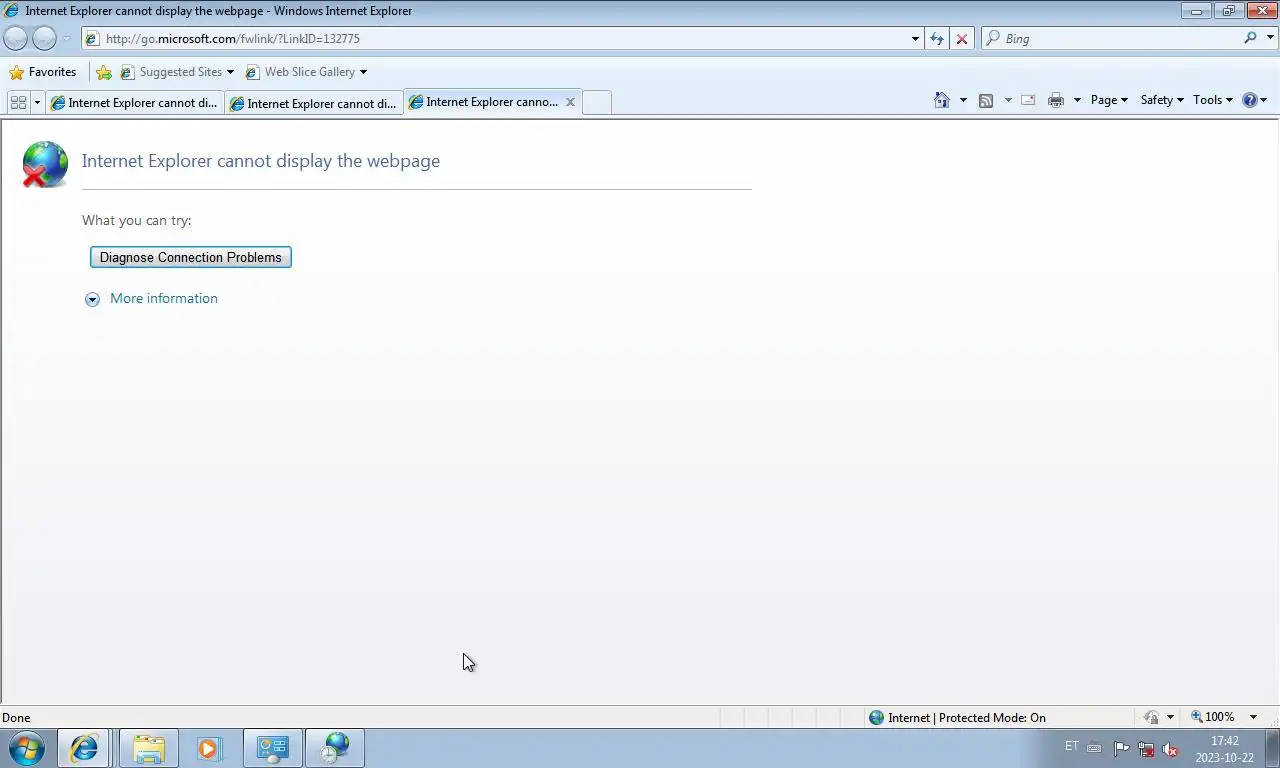The height and width of the screenshot is (768, 1280).
Task: Open Windows Explorer folder taskbar icon
Action: coord(149,748)
